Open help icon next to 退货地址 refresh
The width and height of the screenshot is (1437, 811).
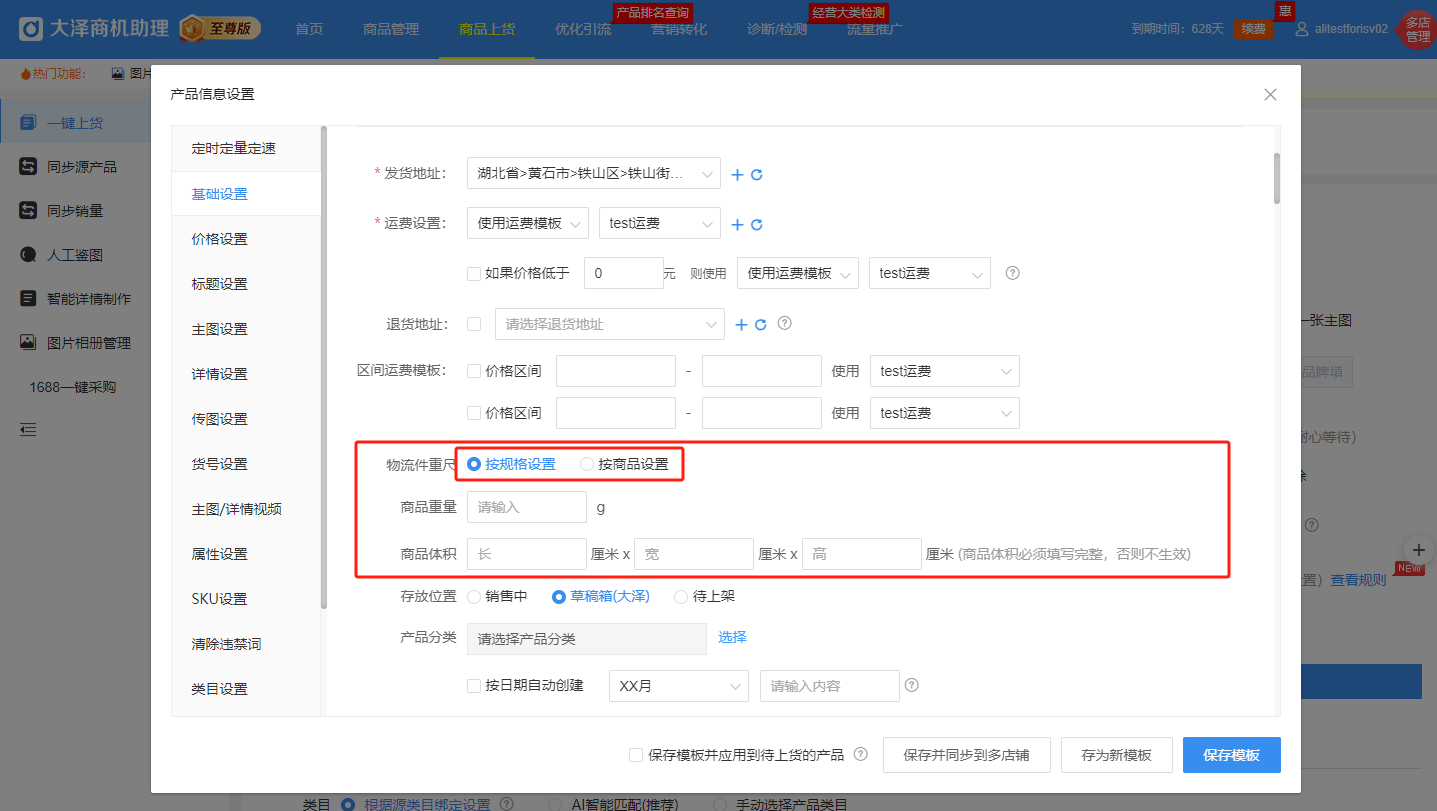tap(785, 324)
